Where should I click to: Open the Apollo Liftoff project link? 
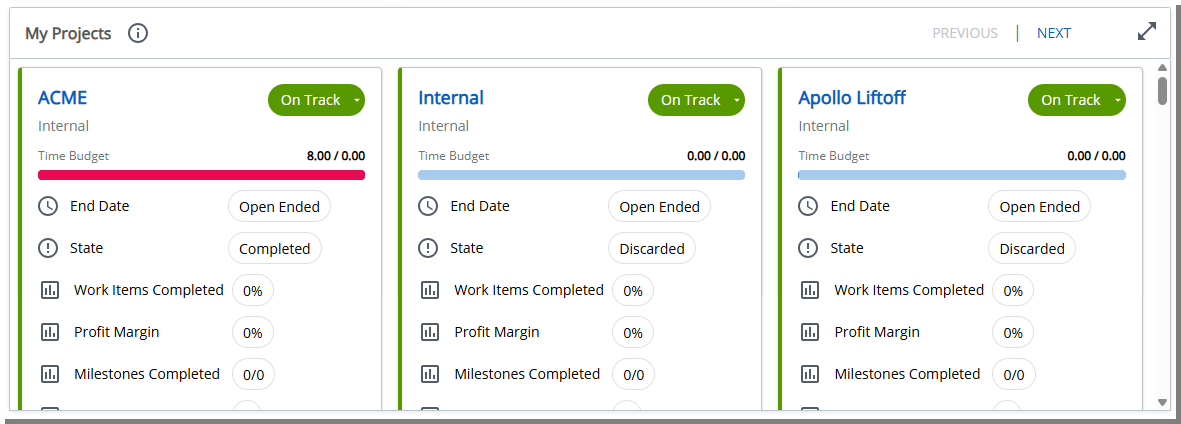[x=852, y=98]
